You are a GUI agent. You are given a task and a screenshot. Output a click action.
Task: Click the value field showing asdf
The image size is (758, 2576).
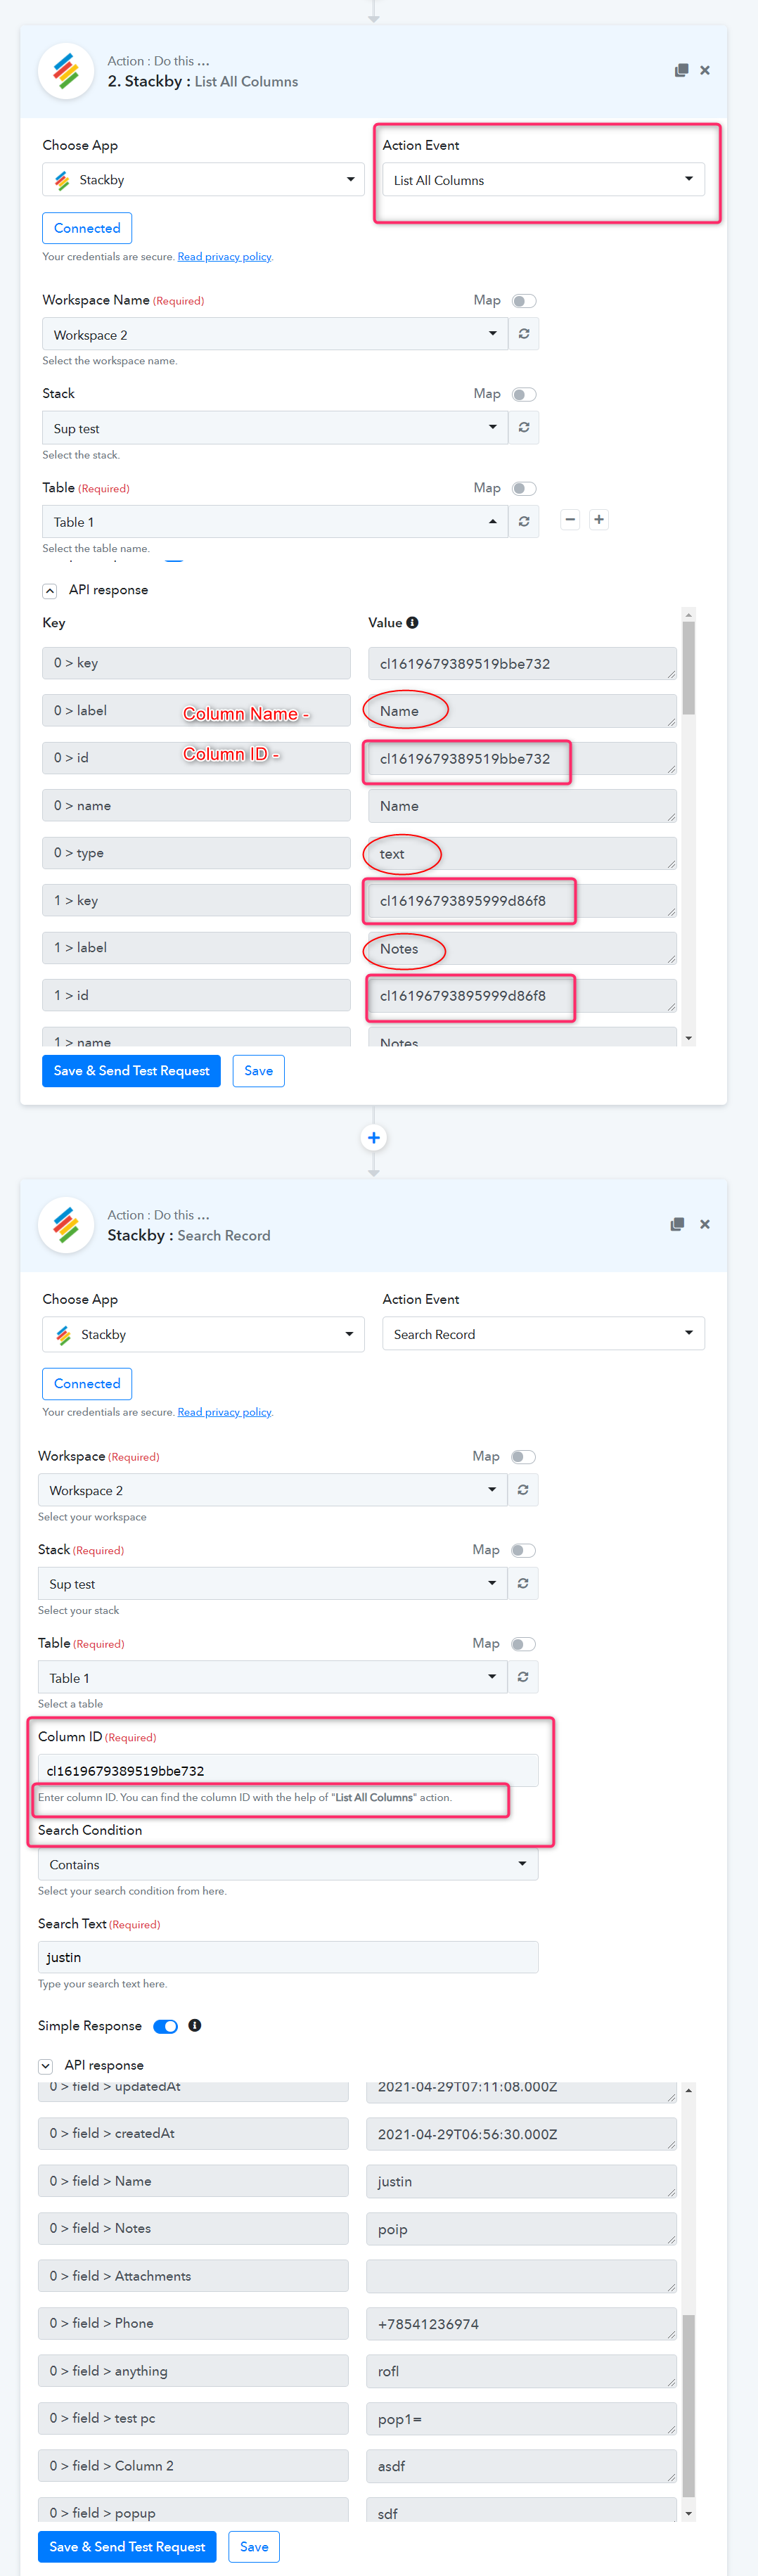click(x=521, y=2466)
